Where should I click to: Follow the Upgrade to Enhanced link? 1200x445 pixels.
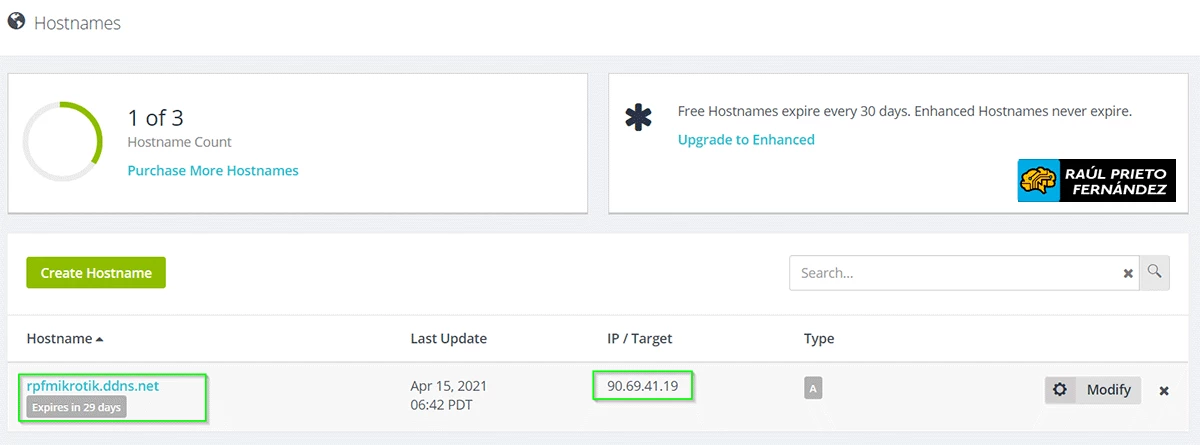[746, 140]
